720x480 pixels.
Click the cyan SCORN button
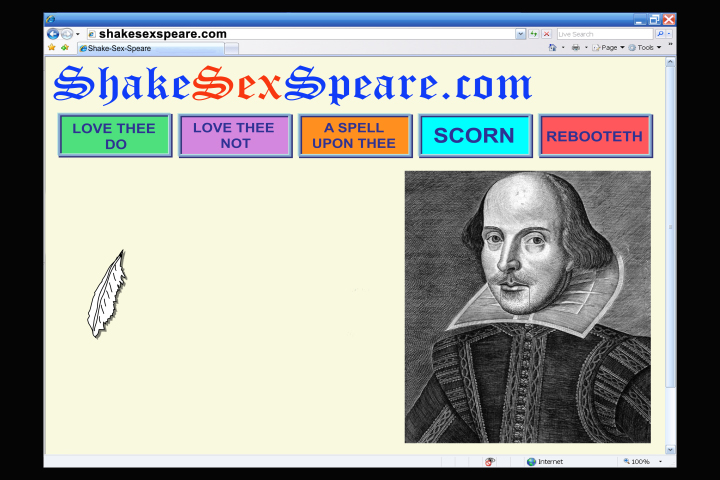pyautogui.click(x=475, y=136)
